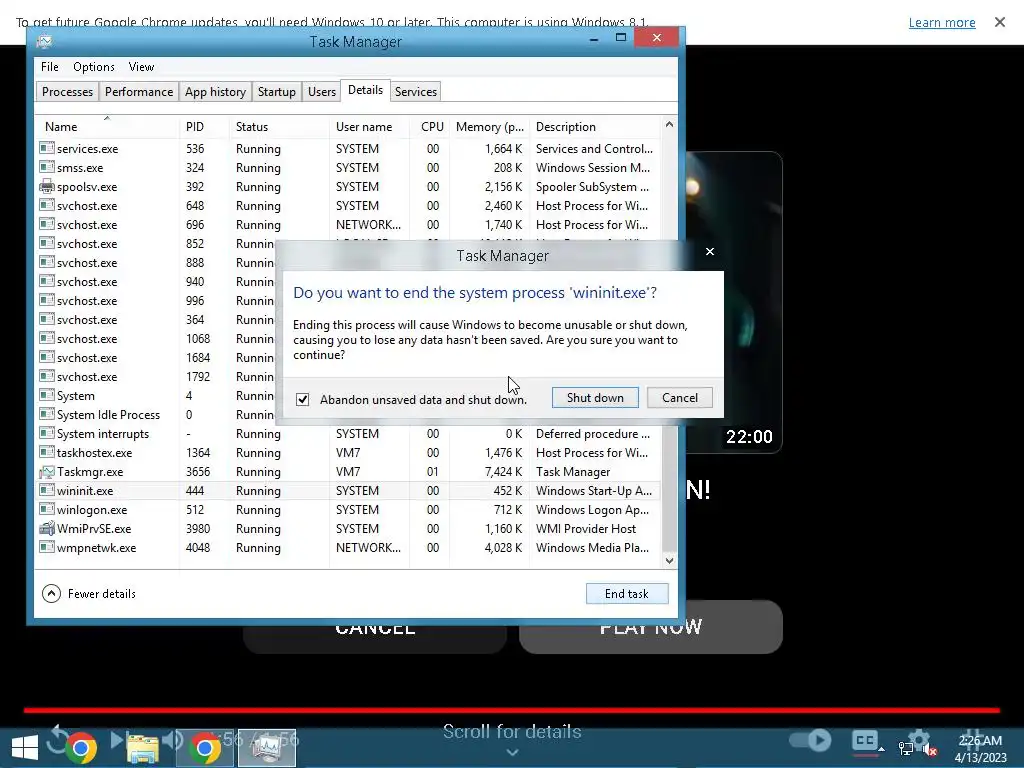Click Task Manager taskbar button

(x=266, y=748)
